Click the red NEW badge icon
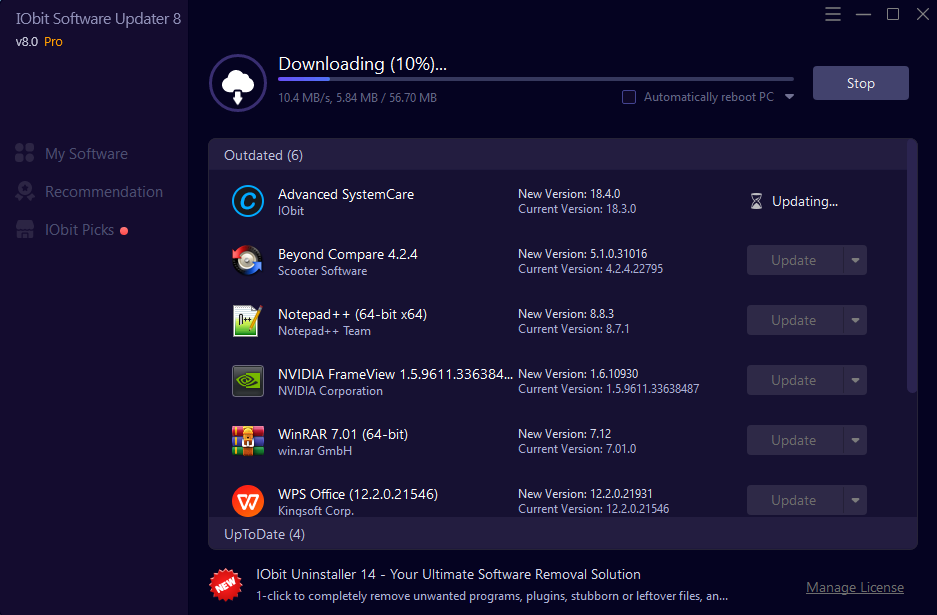Viewport: 937px width, 615px height. point(226,585)
